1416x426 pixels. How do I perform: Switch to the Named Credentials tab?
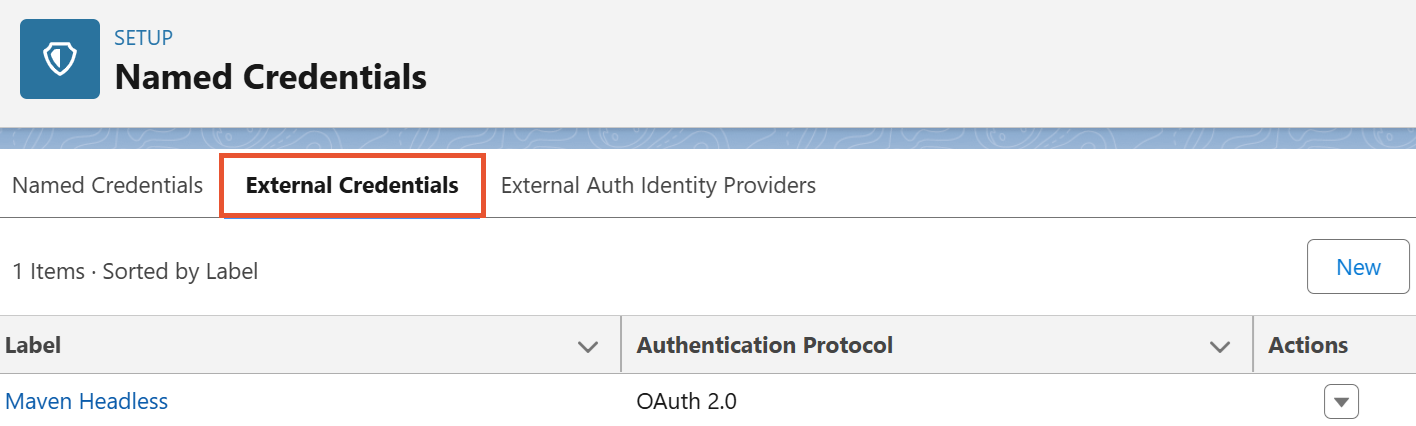click(x=107, y=185)
